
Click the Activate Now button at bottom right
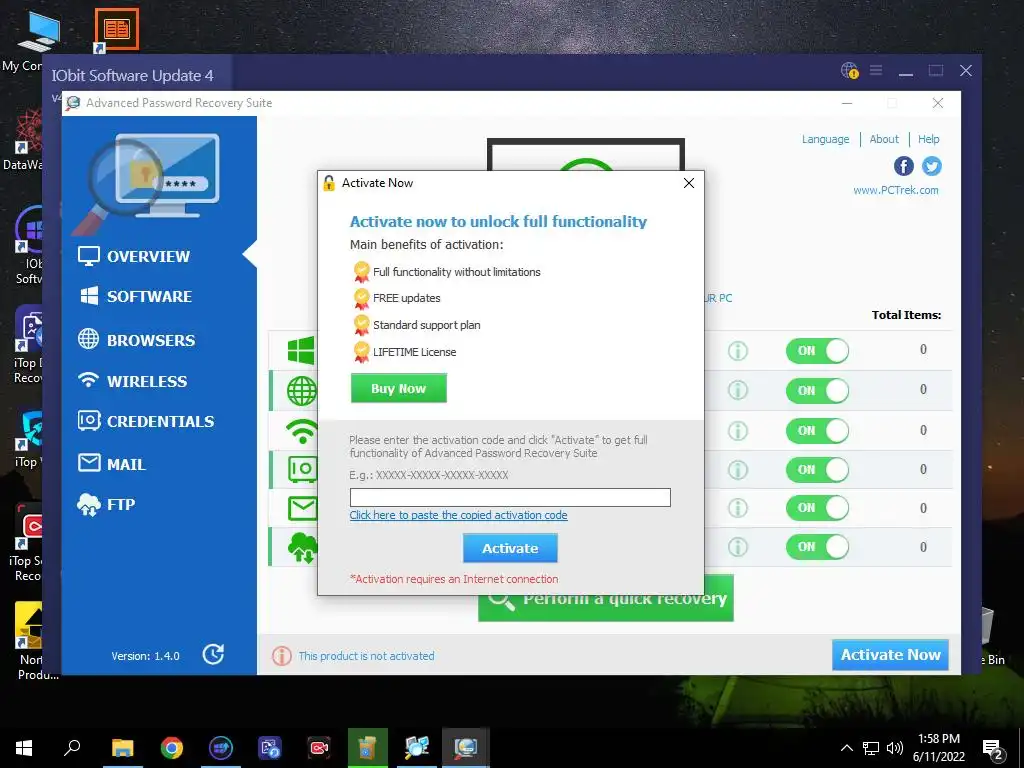(890, 654)
